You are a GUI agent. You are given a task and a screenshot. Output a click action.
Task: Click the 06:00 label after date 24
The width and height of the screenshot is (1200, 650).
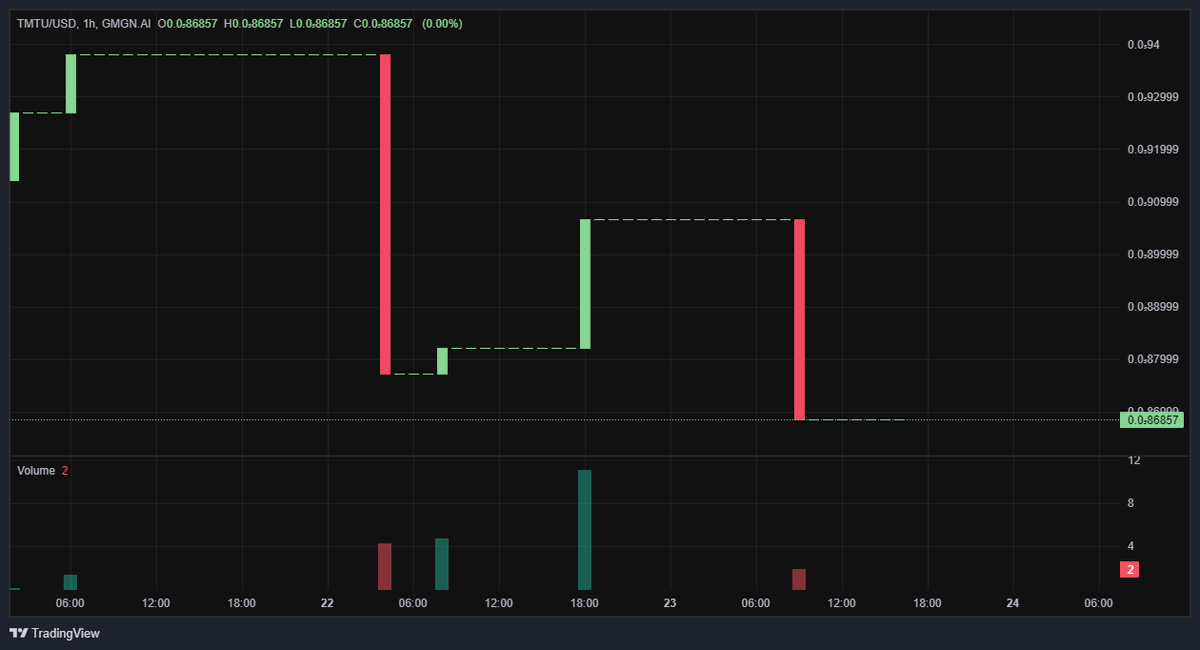pyautogui.click(x=1099, y=603)
